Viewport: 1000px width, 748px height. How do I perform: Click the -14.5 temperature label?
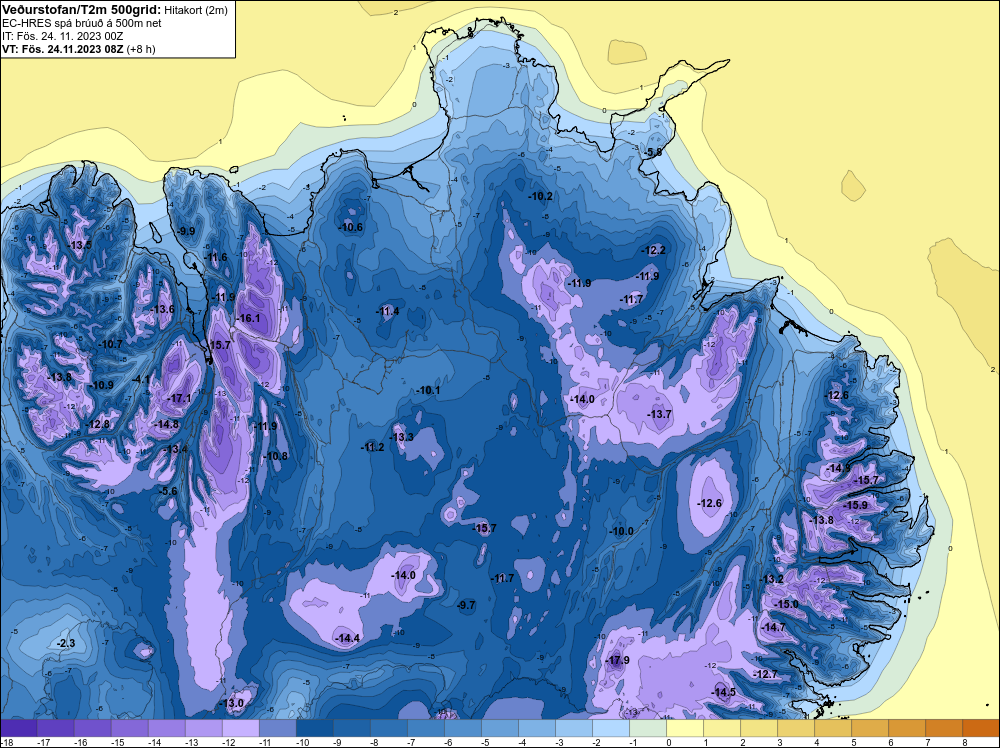pos(724,693)
